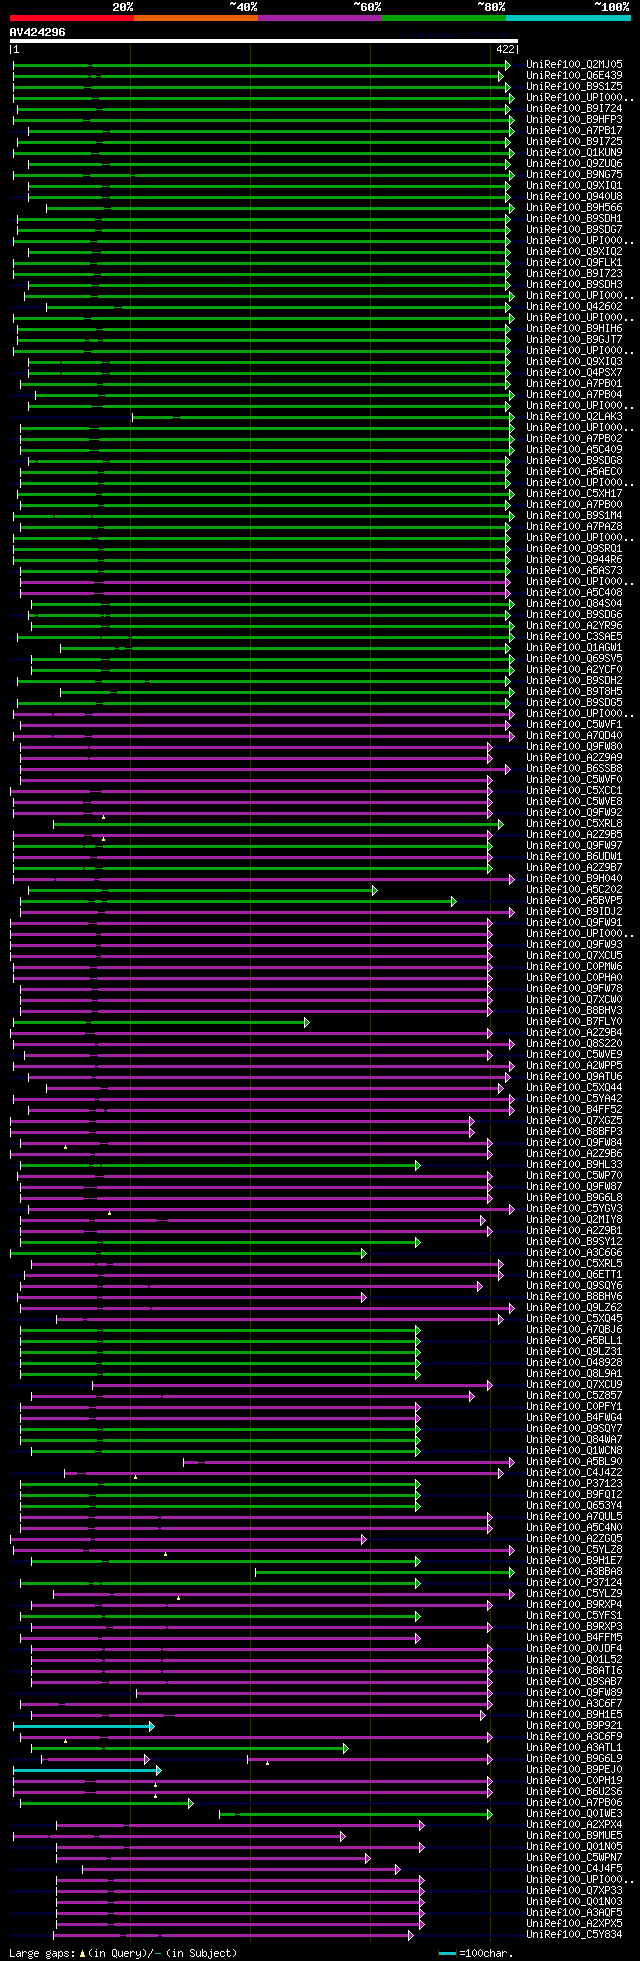
Task: Click the UniRef100_Q84S04 entry
Action: pyautogui.click(x=574, y=603)
